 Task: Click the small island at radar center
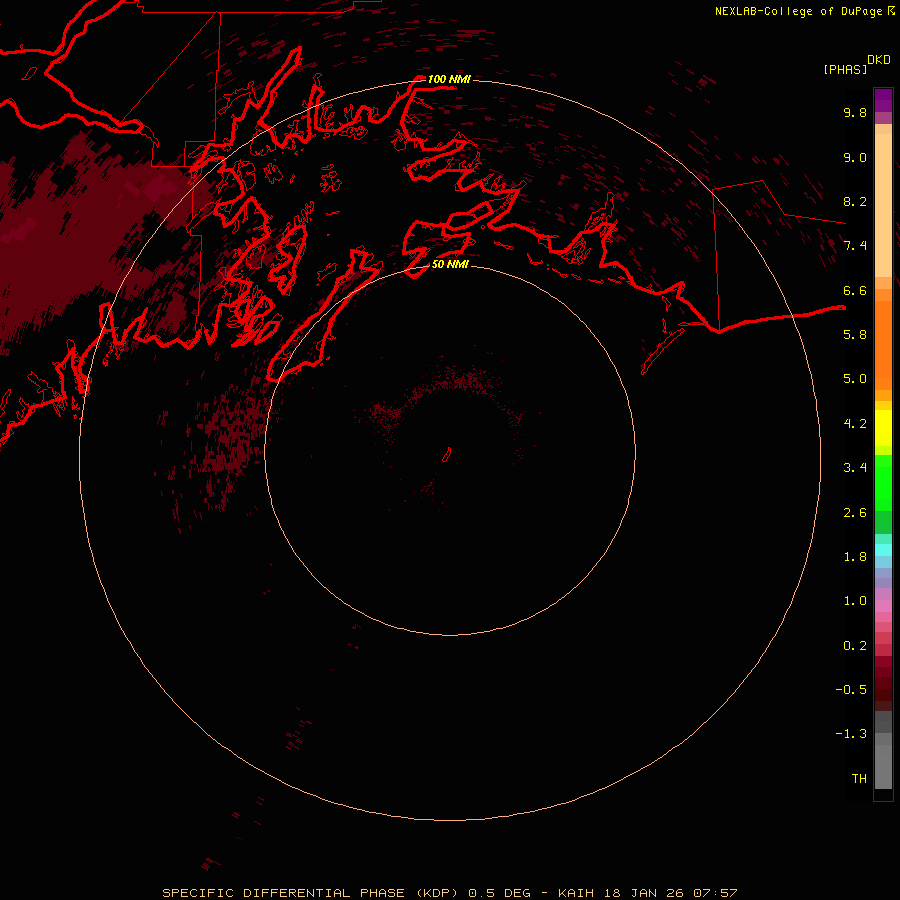click(x=447, y=455)
